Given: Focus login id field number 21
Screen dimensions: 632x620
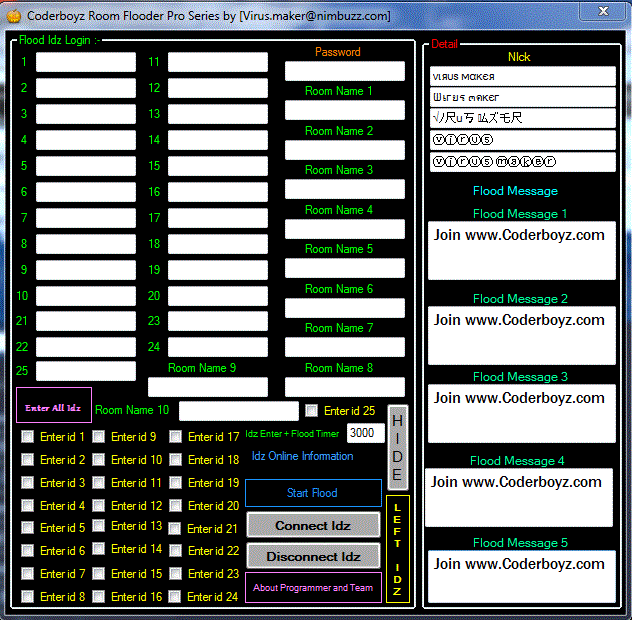Looking at the screenshot, I should pos(86,321).
